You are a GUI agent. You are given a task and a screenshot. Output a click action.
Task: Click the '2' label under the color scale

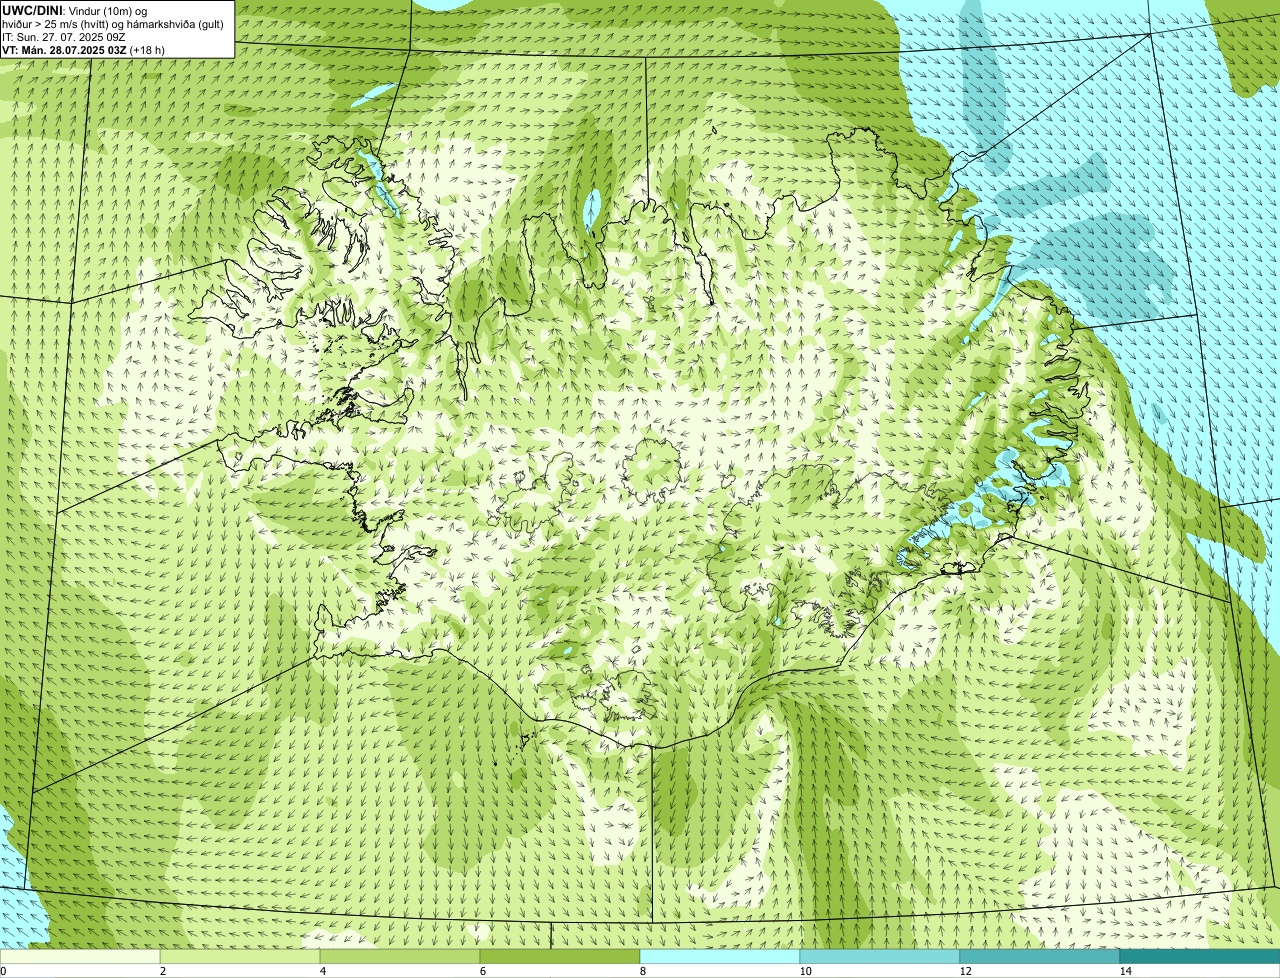click(x=162, y=971)
